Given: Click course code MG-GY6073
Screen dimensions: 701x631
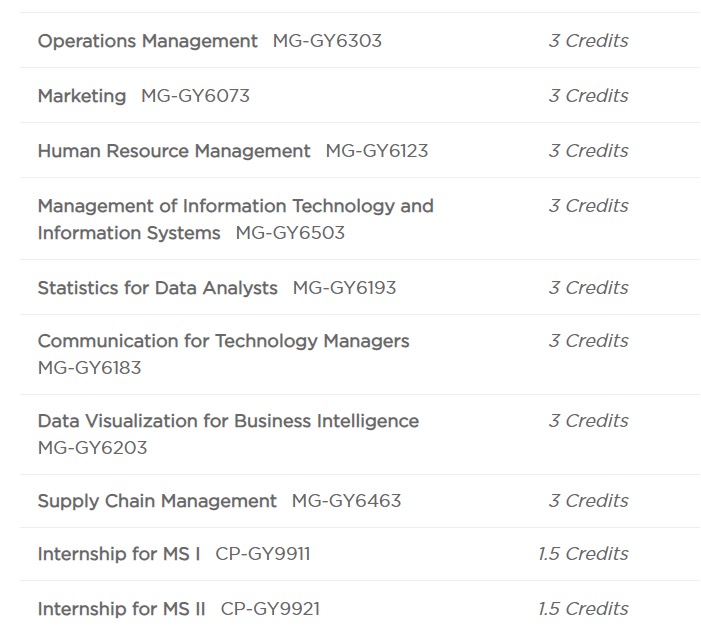Looking at the screenshot, I should point(195,96).
